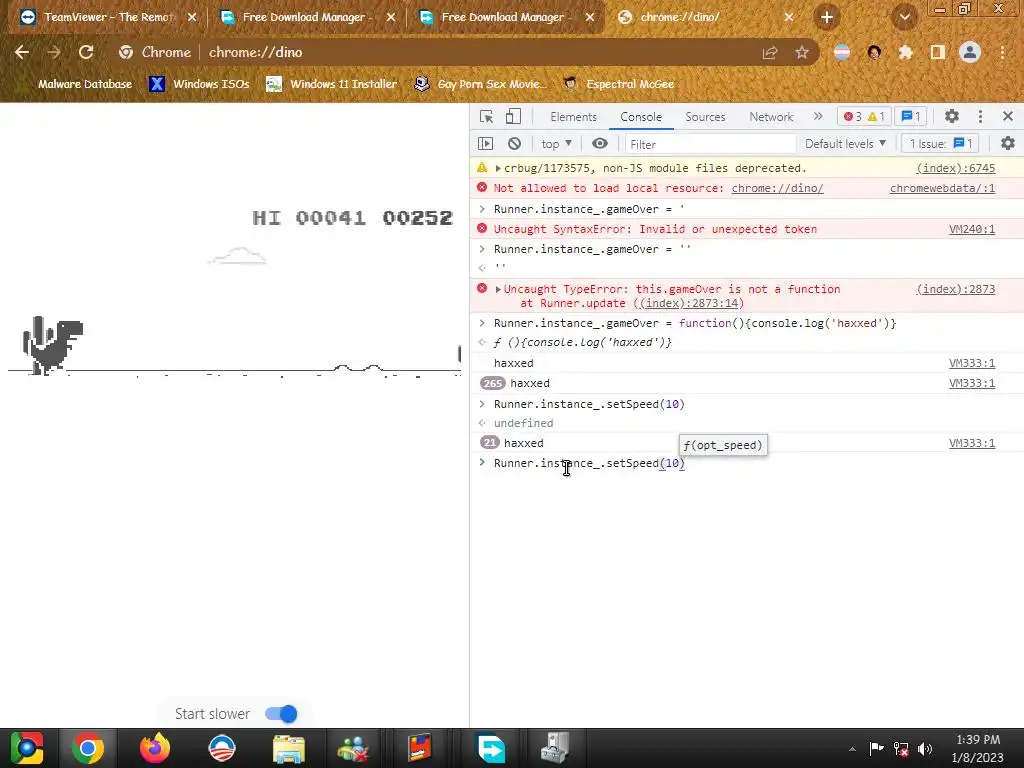Image resolution: width=1024 pixels, height=768 pixels.
Task: Switch to first Free Download Manager tab
Action: tap(304, 18)
